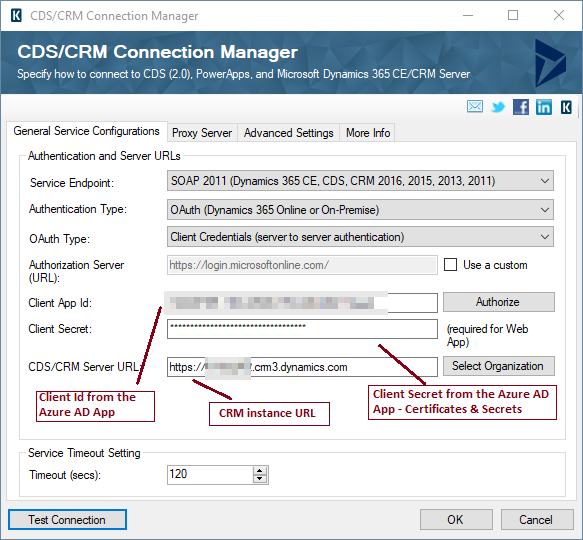This screenshot has width=583, height=540.
Task: Open the Authentication Type dropdown
Action: tap(360, 210)
